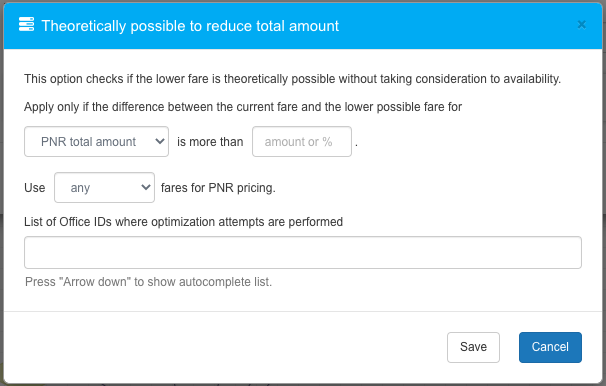606x386 pixels.
Task: Click the 'Arrow down' autocomplete hint text
Action: (148, 282)
